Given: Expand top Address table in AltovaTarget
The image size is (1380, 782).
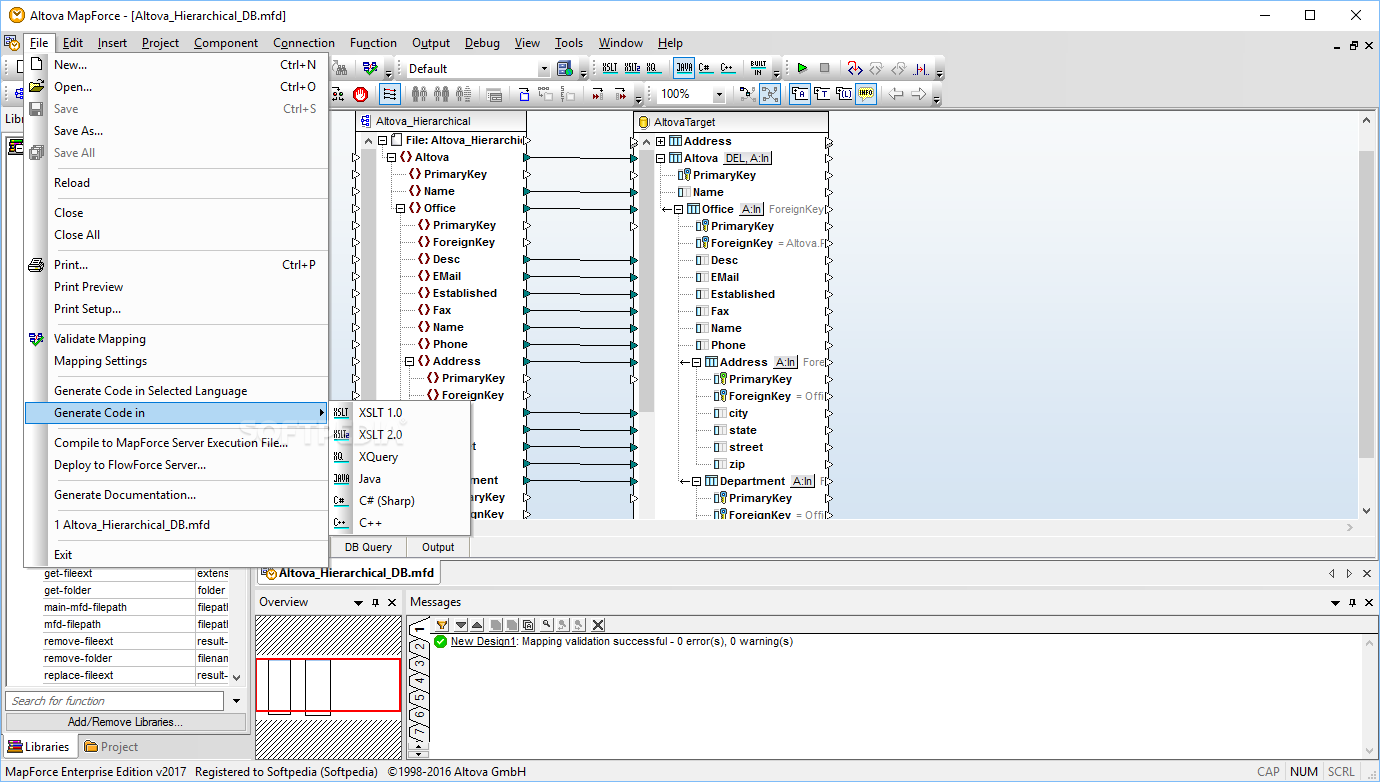Looking at the screenshot, I should [x=660, y=141].
